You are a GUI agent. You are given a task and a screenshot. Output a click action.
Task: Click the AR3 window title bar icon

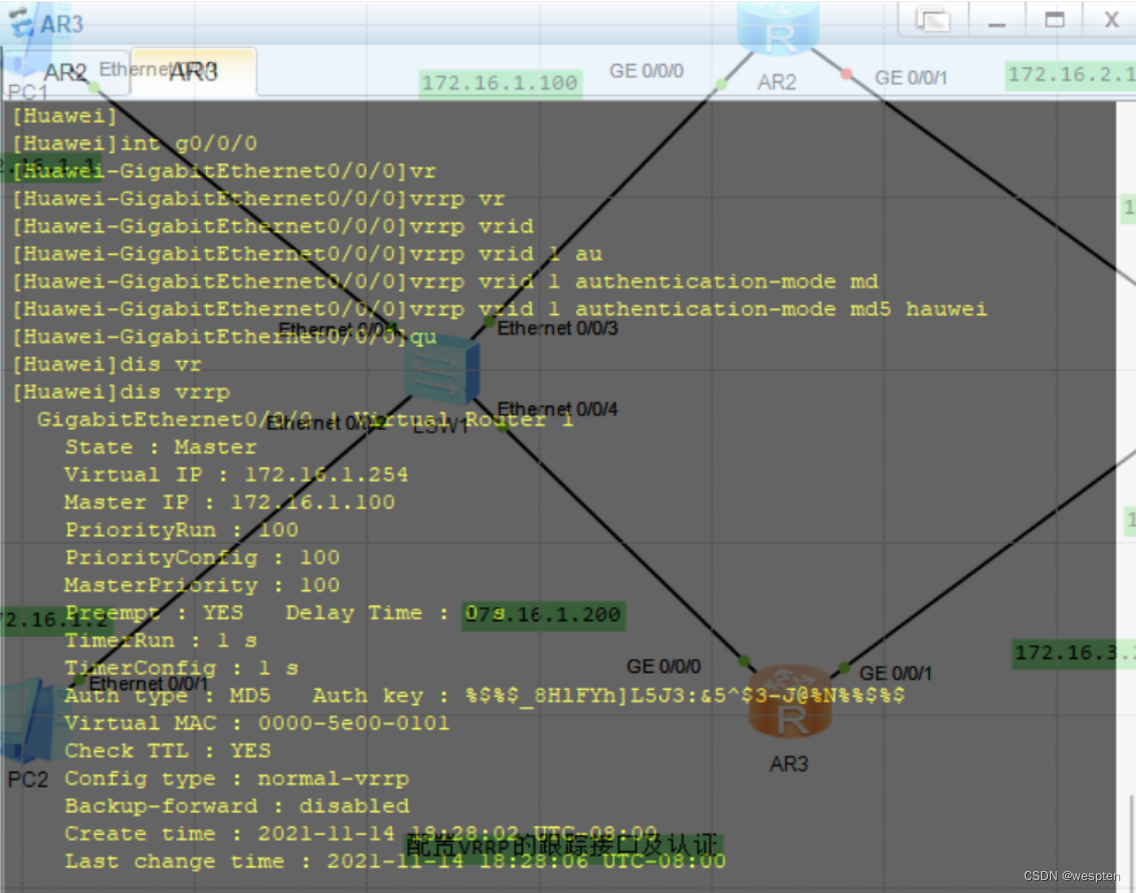20,22
